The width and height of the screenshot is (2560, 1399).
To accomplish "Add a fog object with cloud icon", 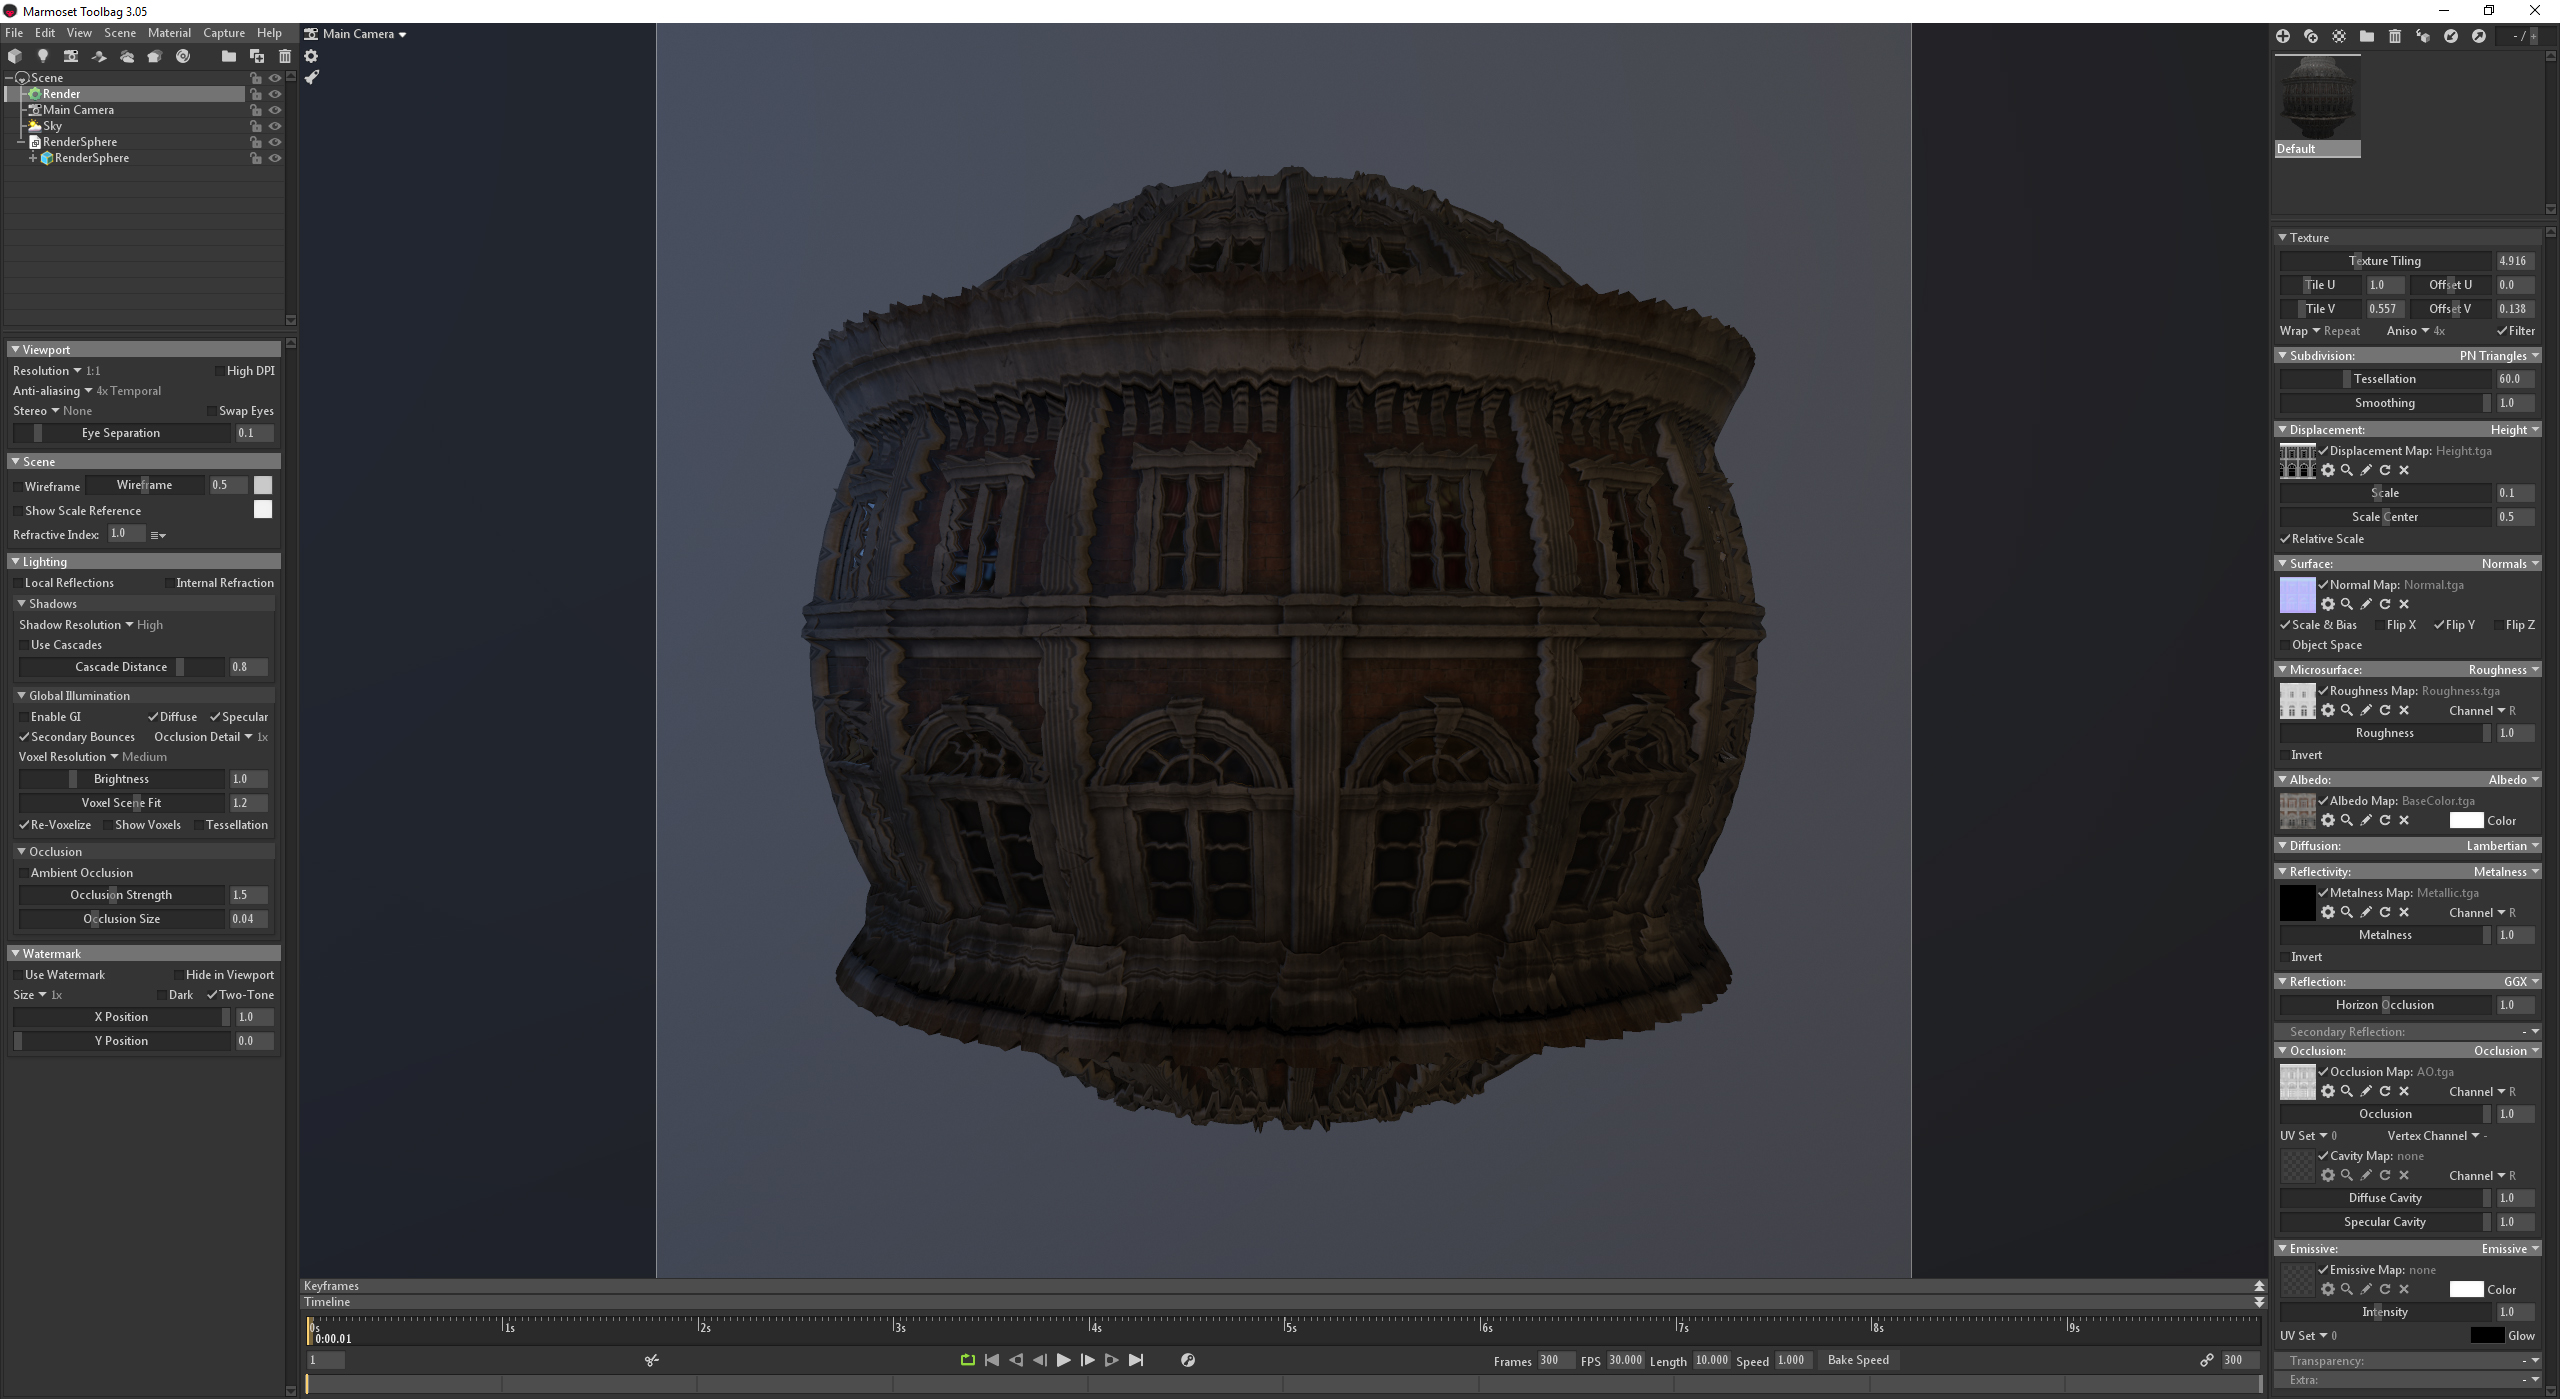I will pos(127,56).
